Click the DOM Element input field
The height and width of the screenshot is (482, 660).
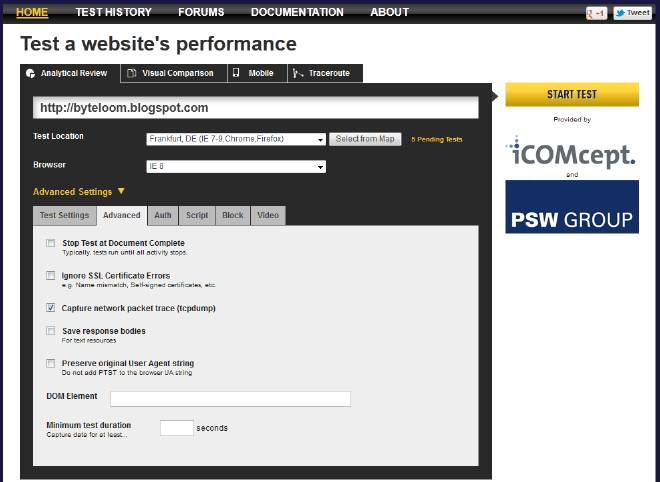click(230, 399)
